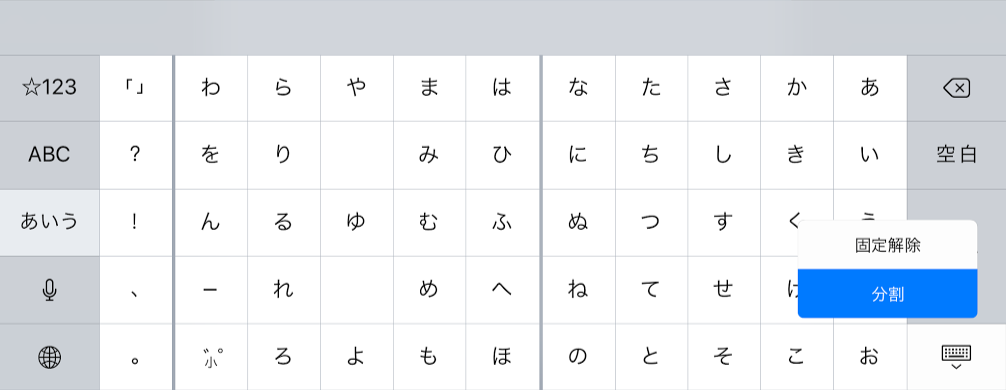1006x390 pixels.
Task: Tap the 空白 space key
Action: pyautogui.click(x=957, y=155)
